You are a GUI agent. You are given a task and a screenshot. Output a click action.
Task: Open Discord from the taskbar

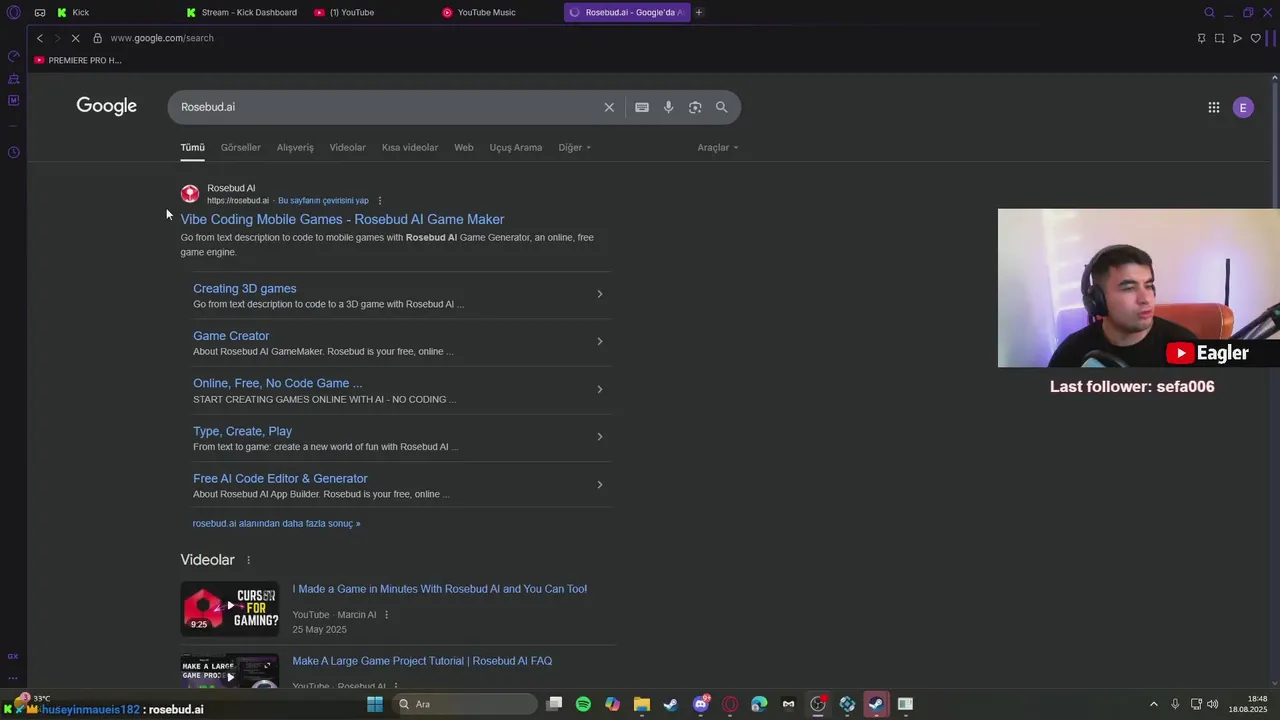tap(700, 704)
